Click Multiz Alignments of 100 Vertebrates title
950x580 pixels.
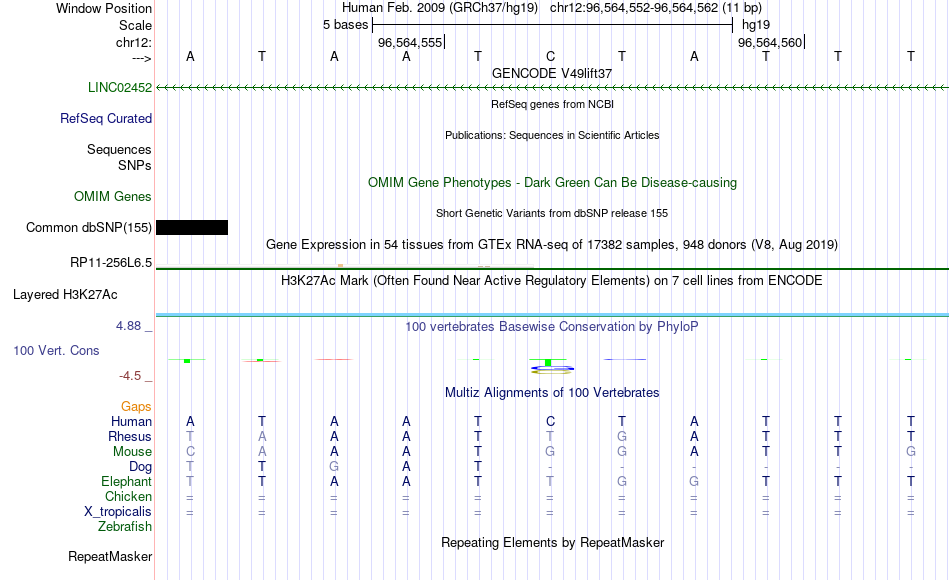coord(552,393)
